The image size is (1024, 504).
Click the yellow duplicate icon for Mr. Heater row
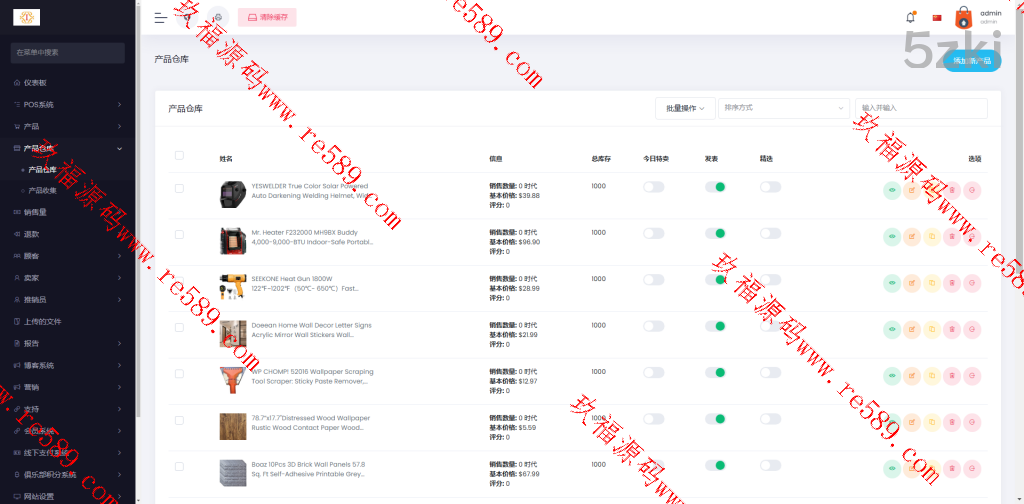pos(932,237)
